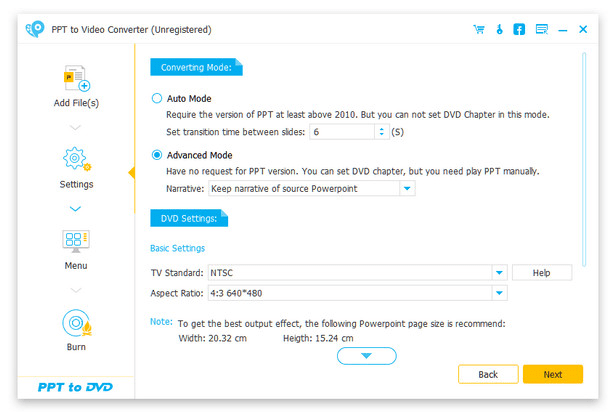Screen dimensions: 615x415
Task: Select the Auto Mode radio button
Action: [156, 99]
